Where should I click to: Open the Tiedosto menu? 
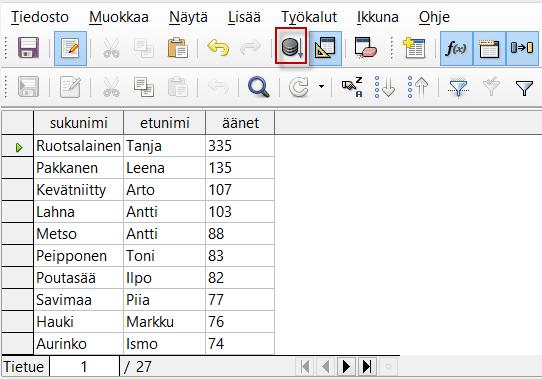[40, 17]
